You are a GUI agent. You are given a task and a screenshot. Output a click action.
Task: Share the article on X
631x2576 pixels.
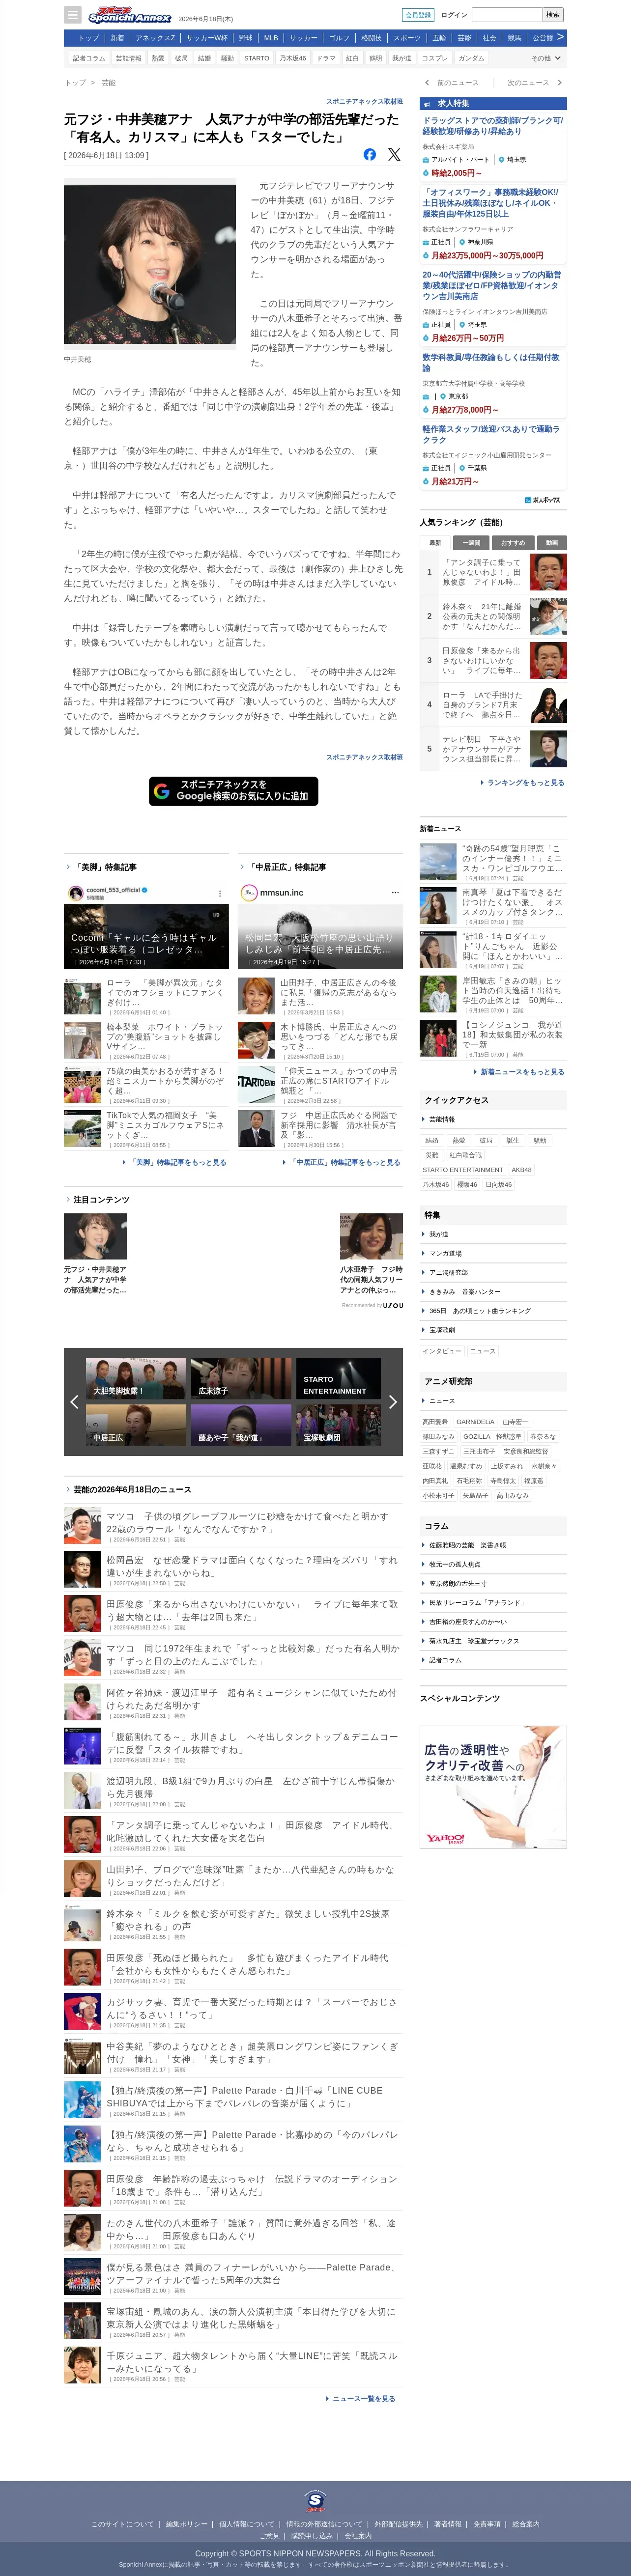(394, 154)
